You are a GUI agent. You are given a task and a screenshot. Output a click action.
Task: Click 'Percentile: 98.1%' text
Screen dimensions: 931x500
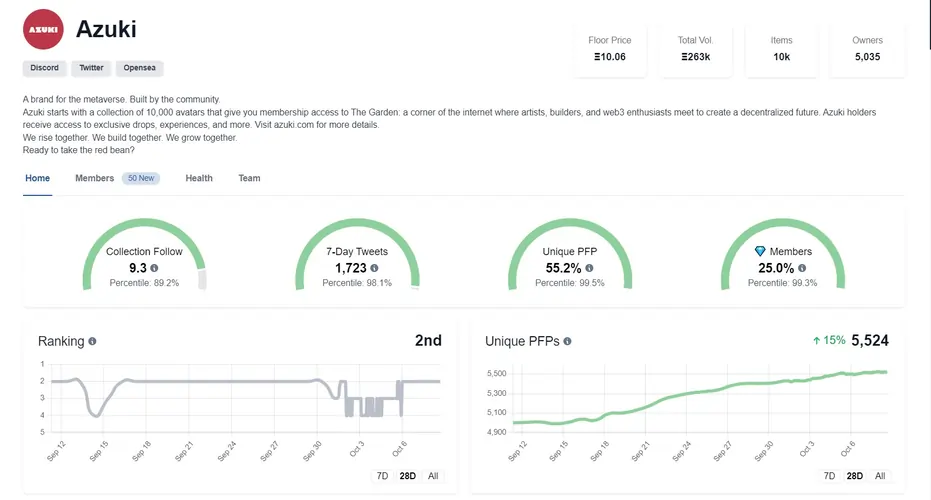(x=357, y=283)
